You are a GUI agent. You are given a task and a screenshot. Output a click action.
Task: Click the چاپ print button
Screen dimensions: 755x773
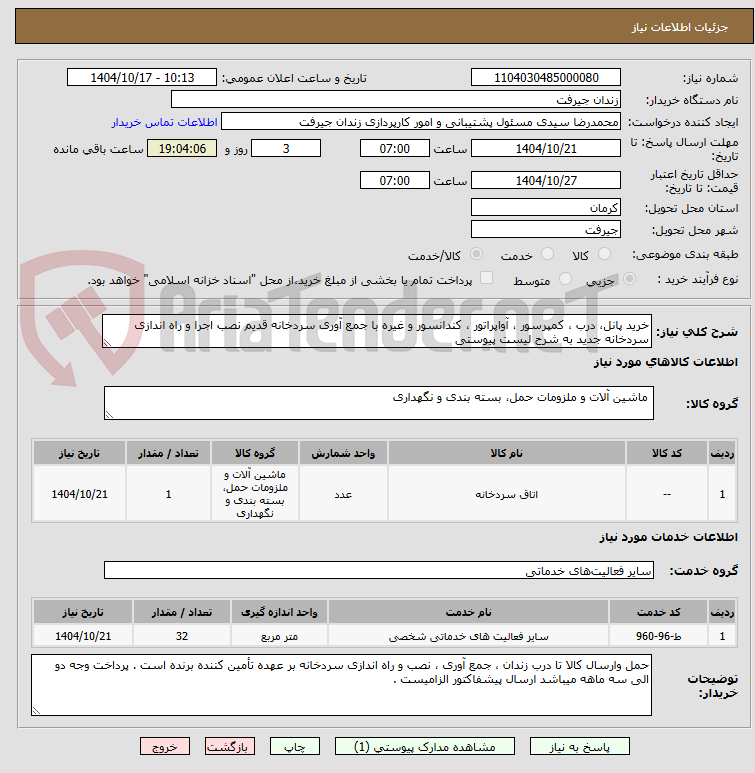point(294,746)
